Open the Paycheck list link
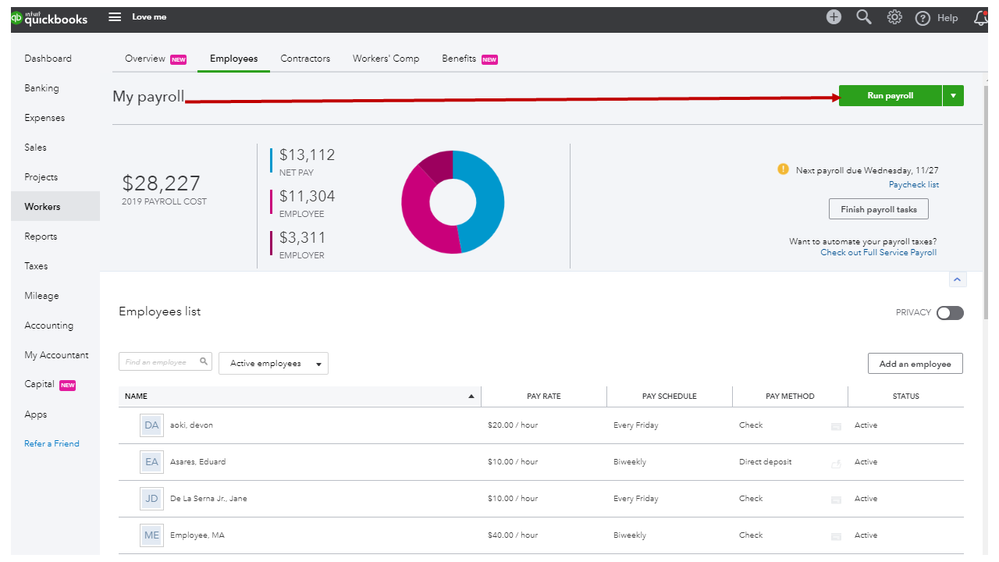The width and height of the screenshot is (999, 562). click(913, 185)
